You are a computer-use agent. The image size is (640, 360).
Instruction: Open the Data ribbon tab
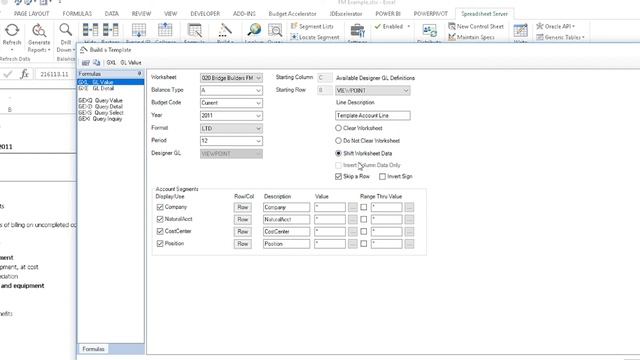[x=111, y=13]
